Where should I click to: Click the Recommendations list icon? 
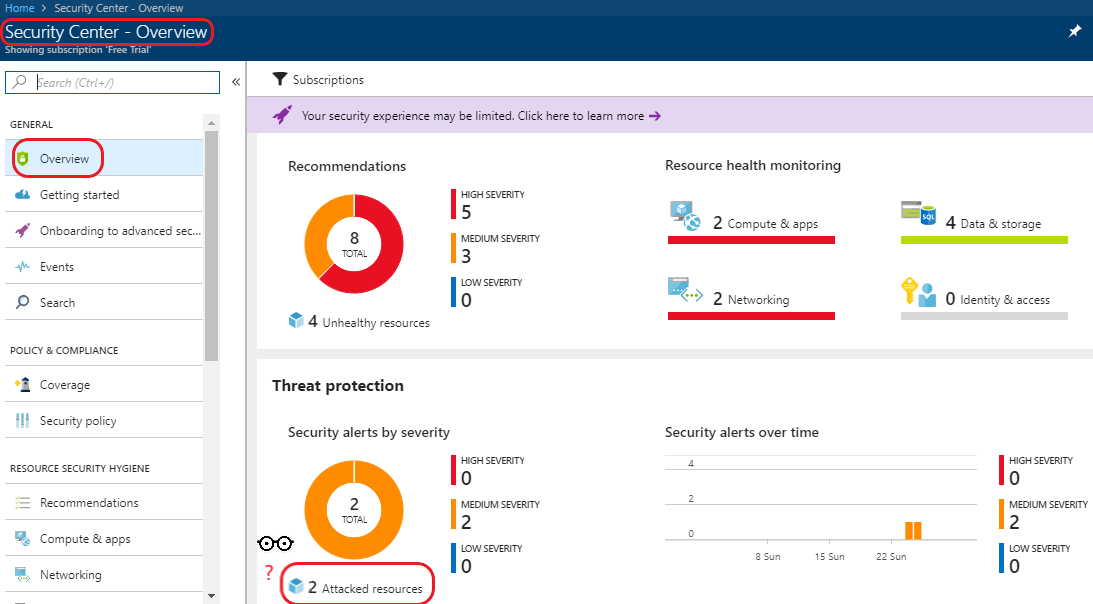(23, 502)
